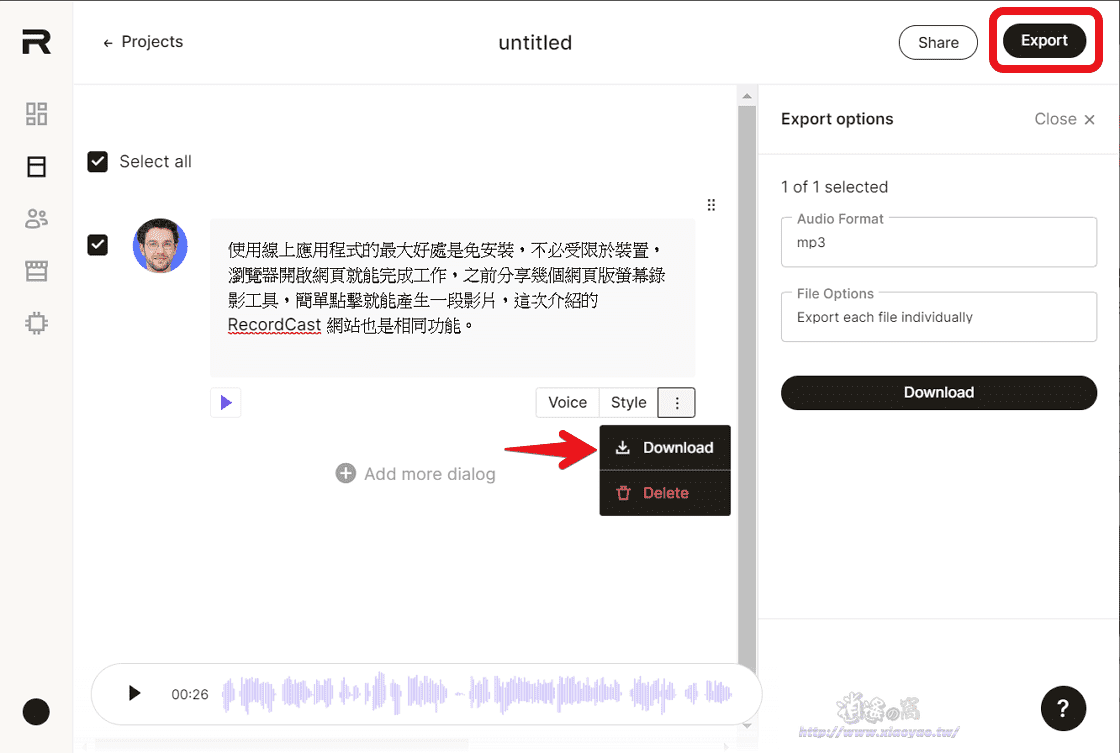Open the API chip icon in sidebar
This screenshot has width=1120, height=753.
[x=36, y=323]
